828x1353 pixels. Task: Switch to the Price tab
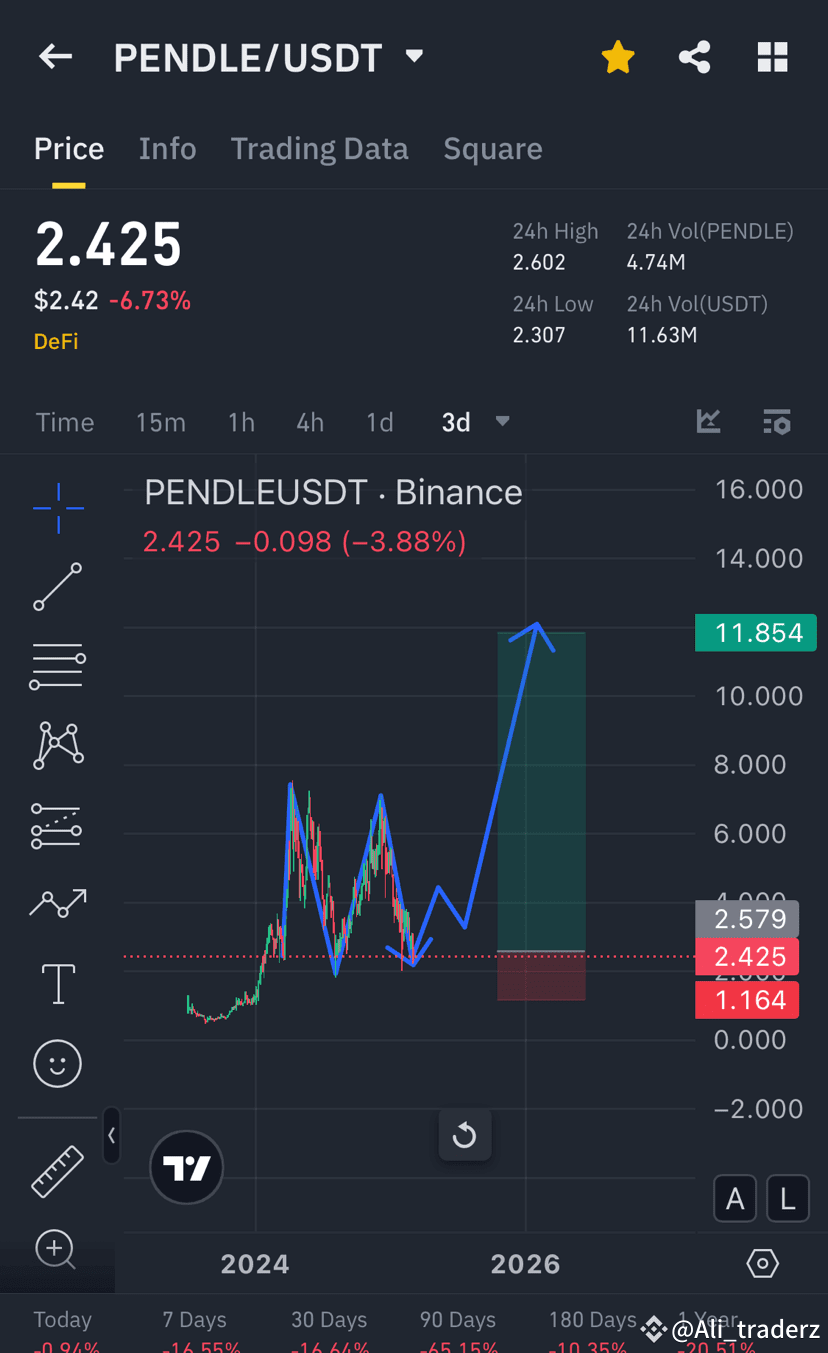pos(69,149)
